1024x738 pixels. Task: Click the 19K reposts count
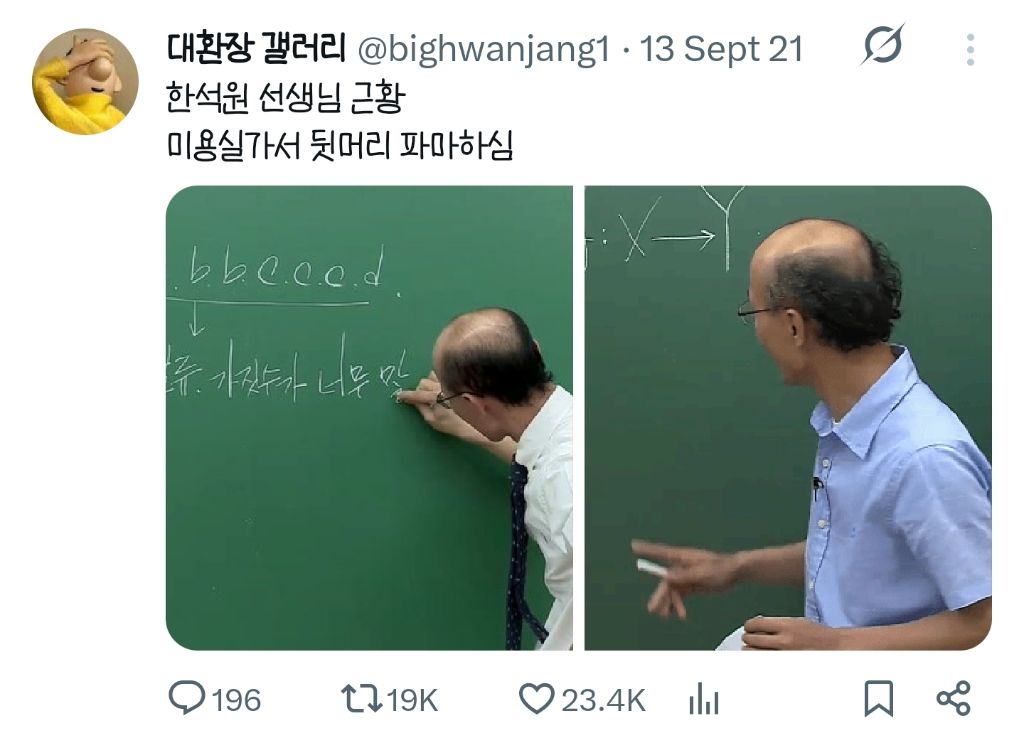click(411, 700)
